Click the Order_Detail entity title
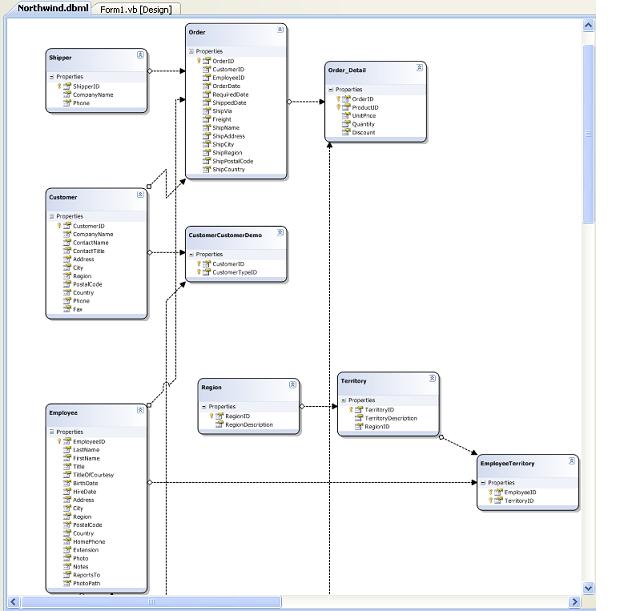Image resolution: width=624 pixels, height=611 pixels. tap(347, 70)
